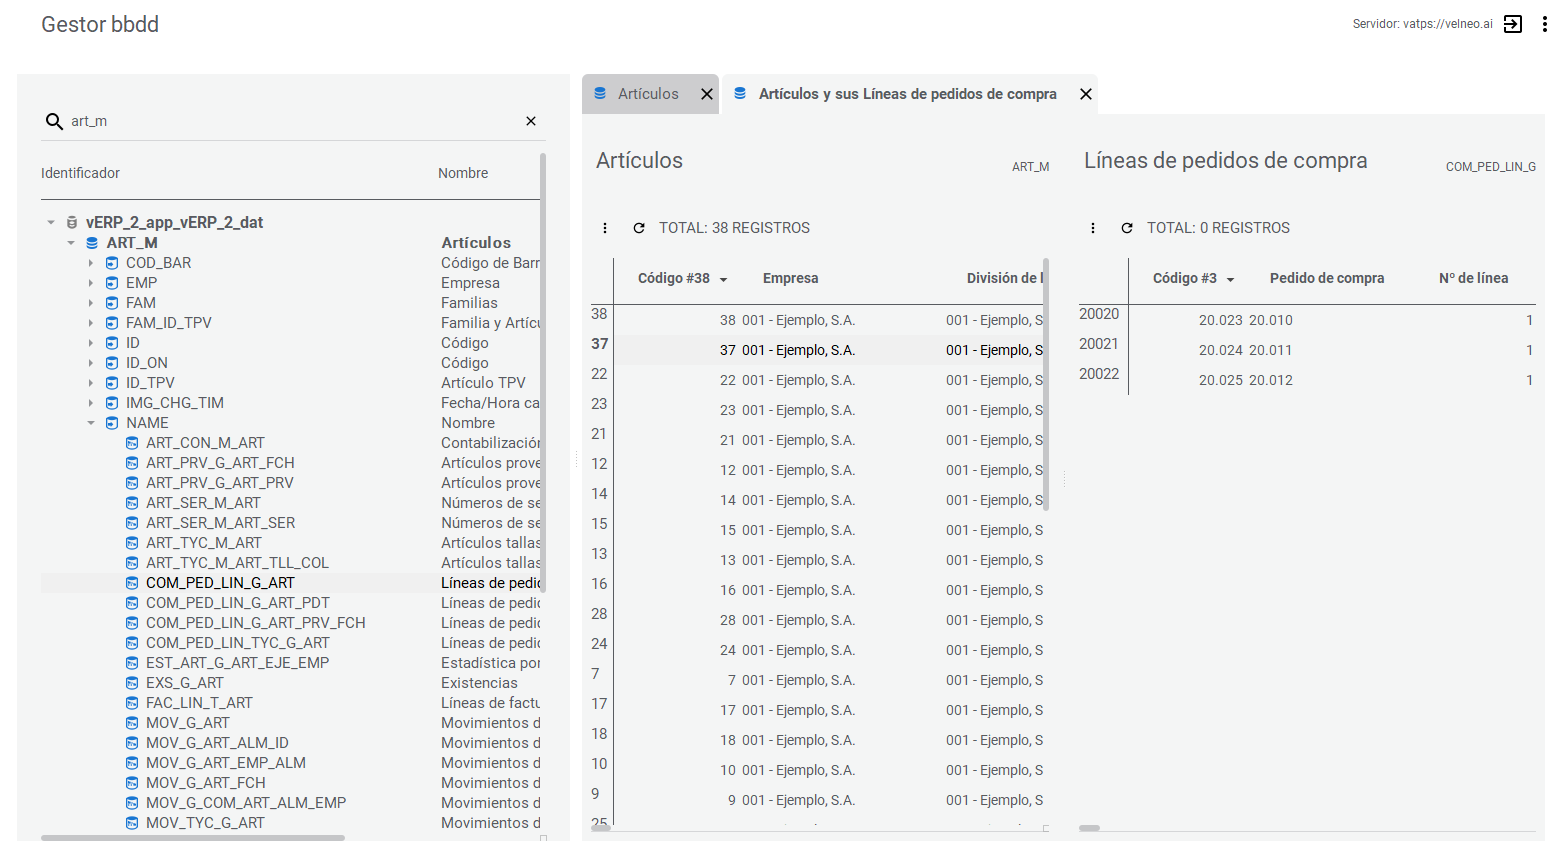Close the Artículos y sus Líneas tab
This screenshot has height=853, width=1560.
point(1086,94)
